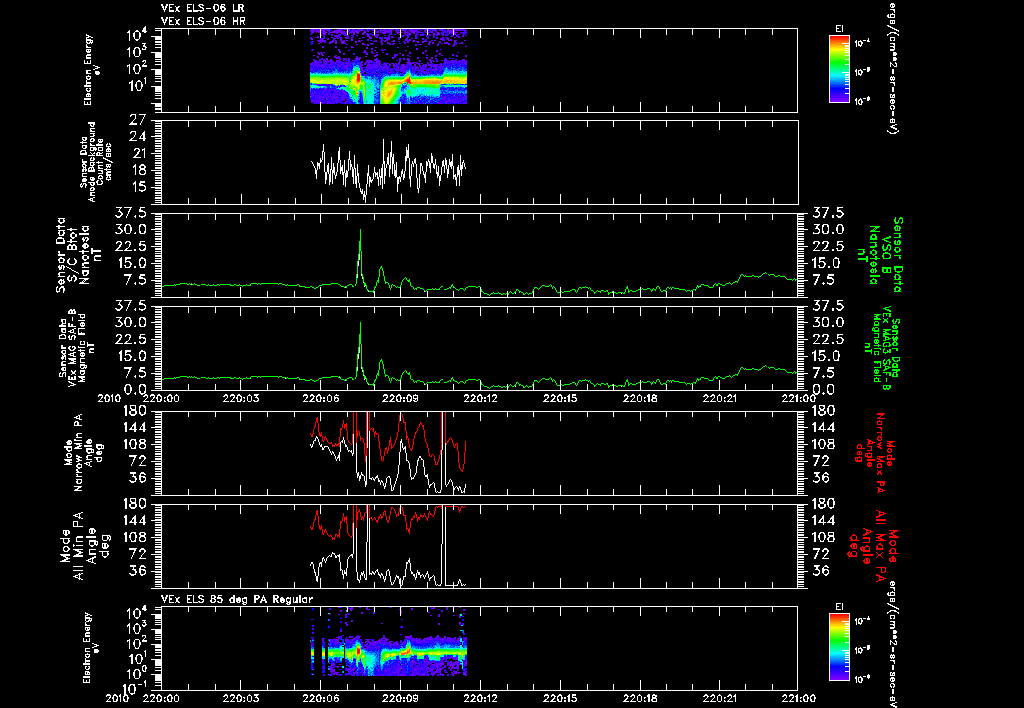
Task: Click the "21" tick on count rate axis
Action: (x=138, y=153)
